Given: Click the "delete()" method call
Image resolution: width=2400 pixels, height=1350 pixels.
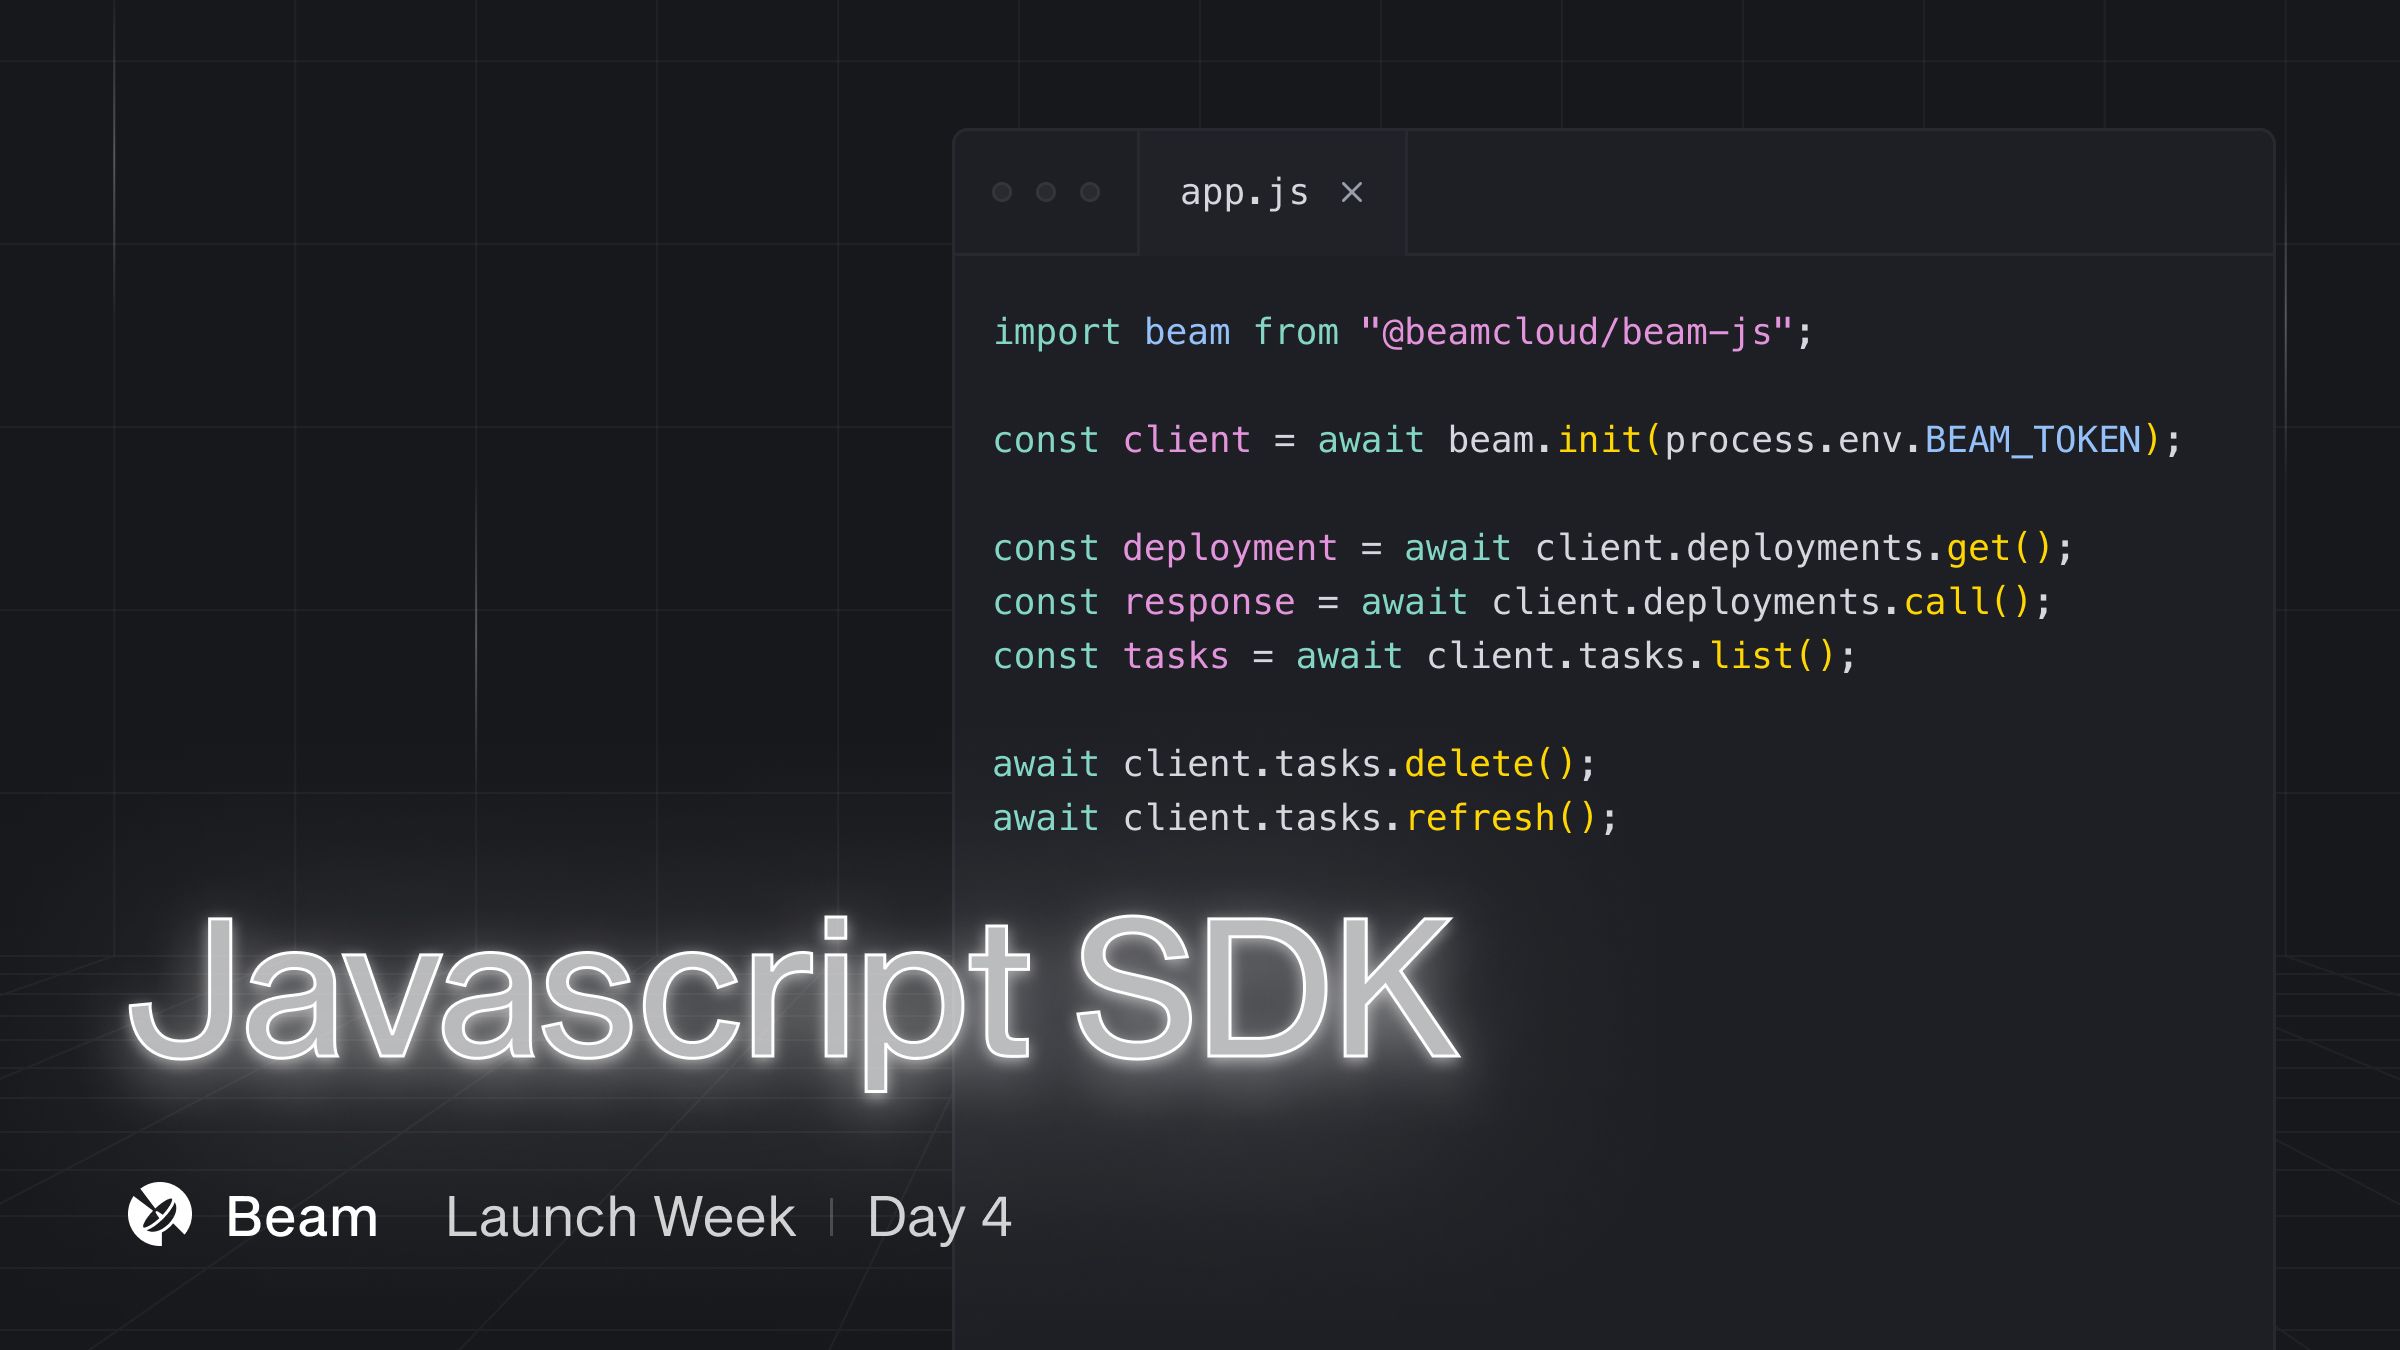Looking at the screenshot, I should pos(1490,764).
